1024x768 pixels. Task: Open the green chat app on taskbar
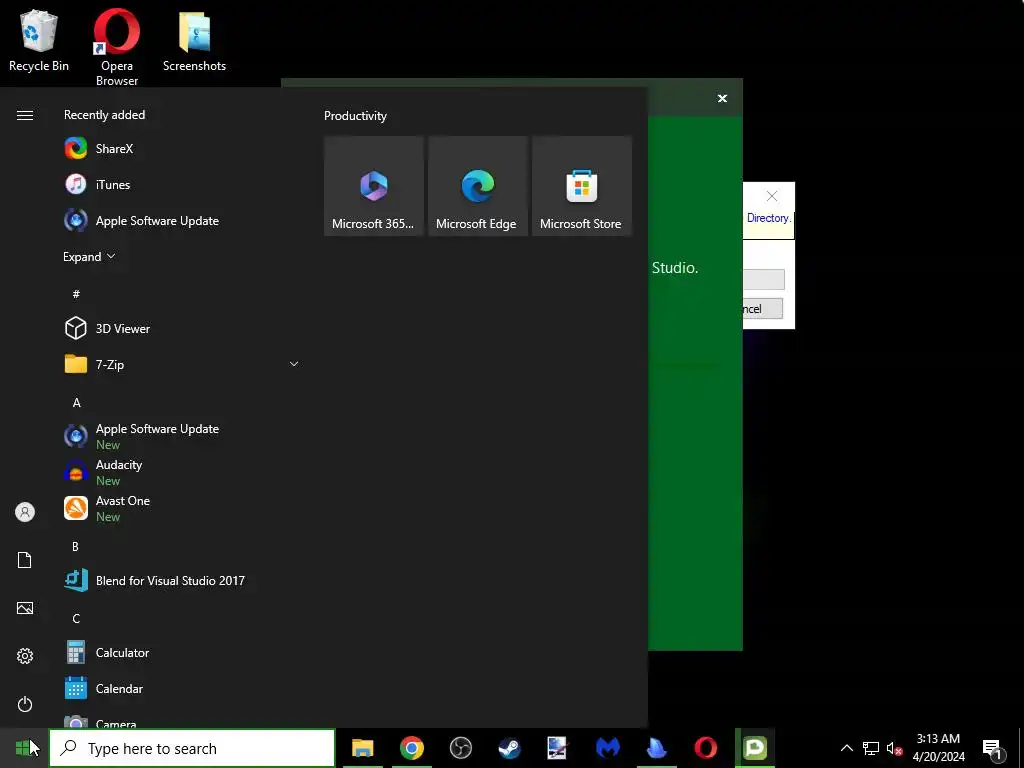[x=755, y=748]
